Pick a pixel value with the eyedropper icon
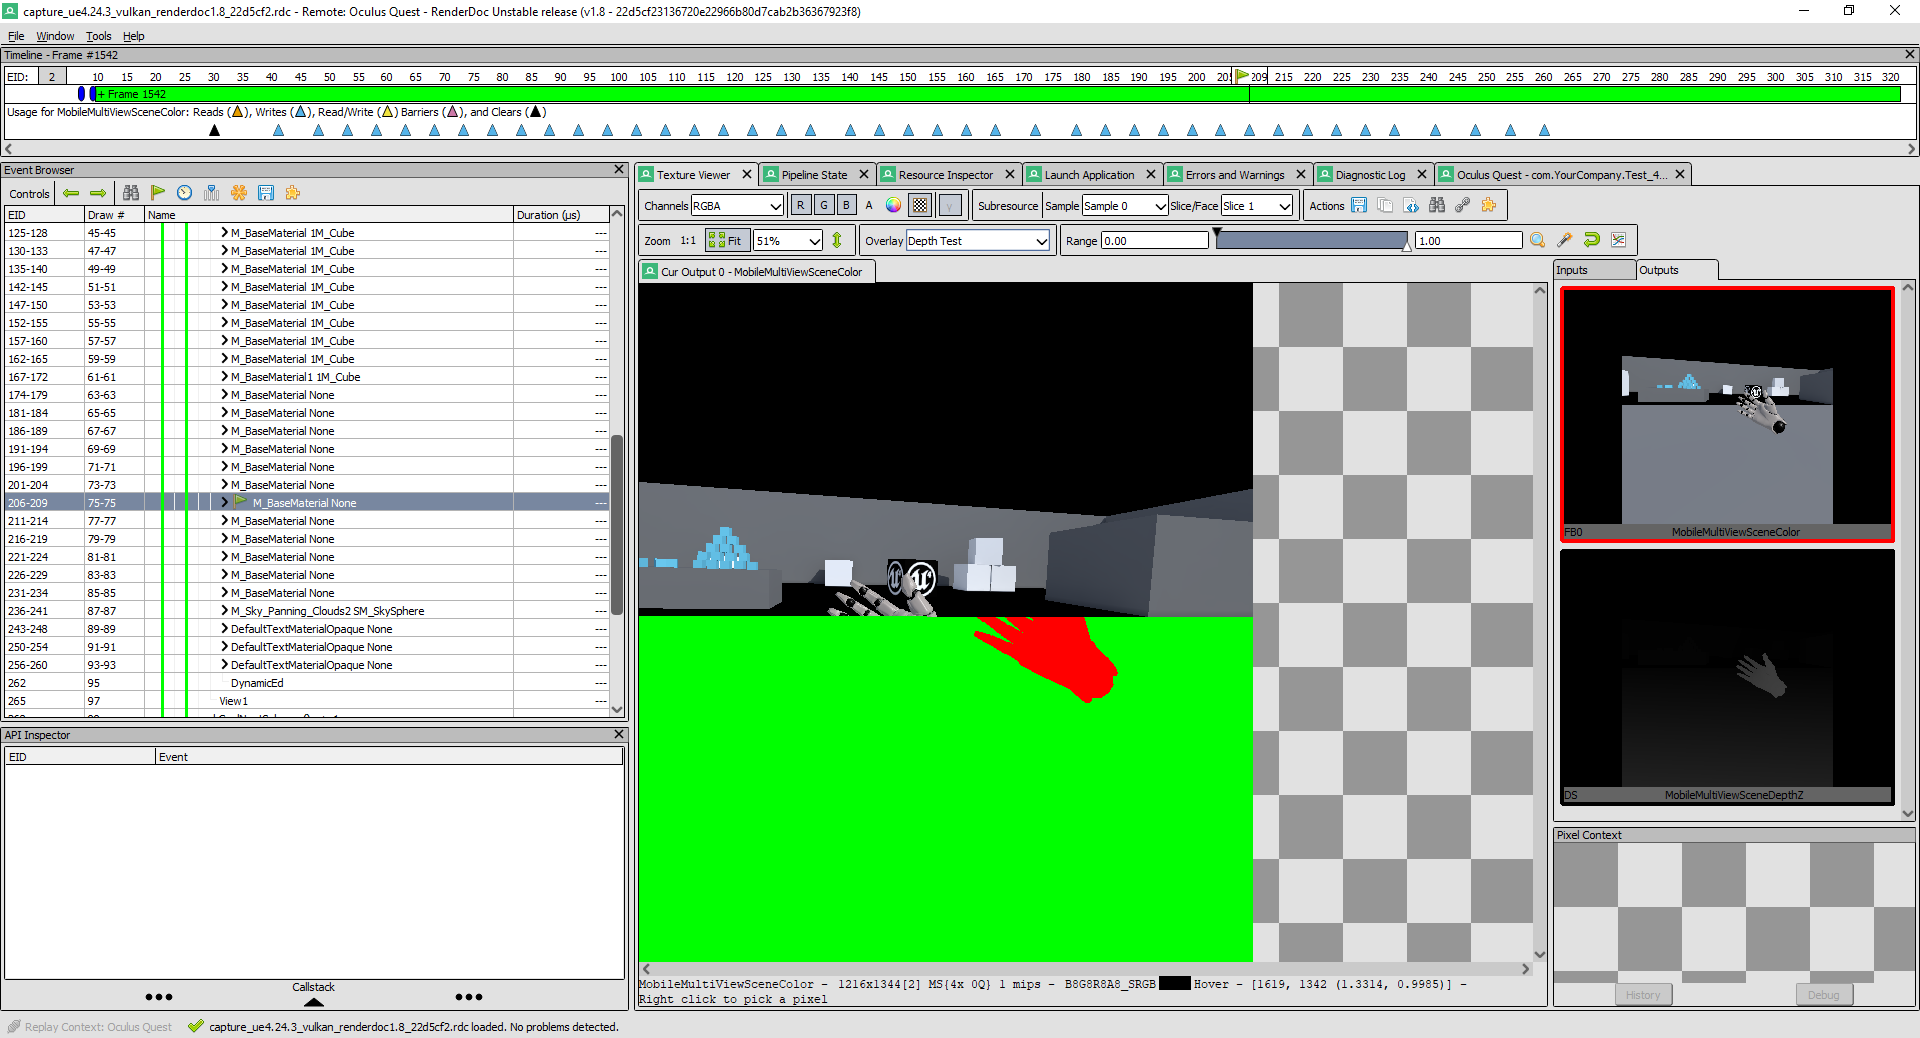 click(1564, 240)
